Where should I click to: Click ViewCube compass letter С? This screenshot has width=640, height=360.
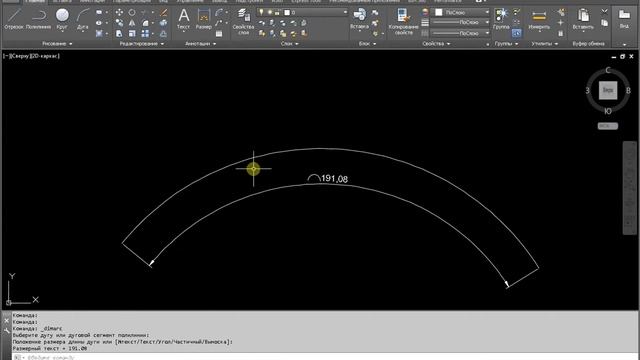(608, 70)
